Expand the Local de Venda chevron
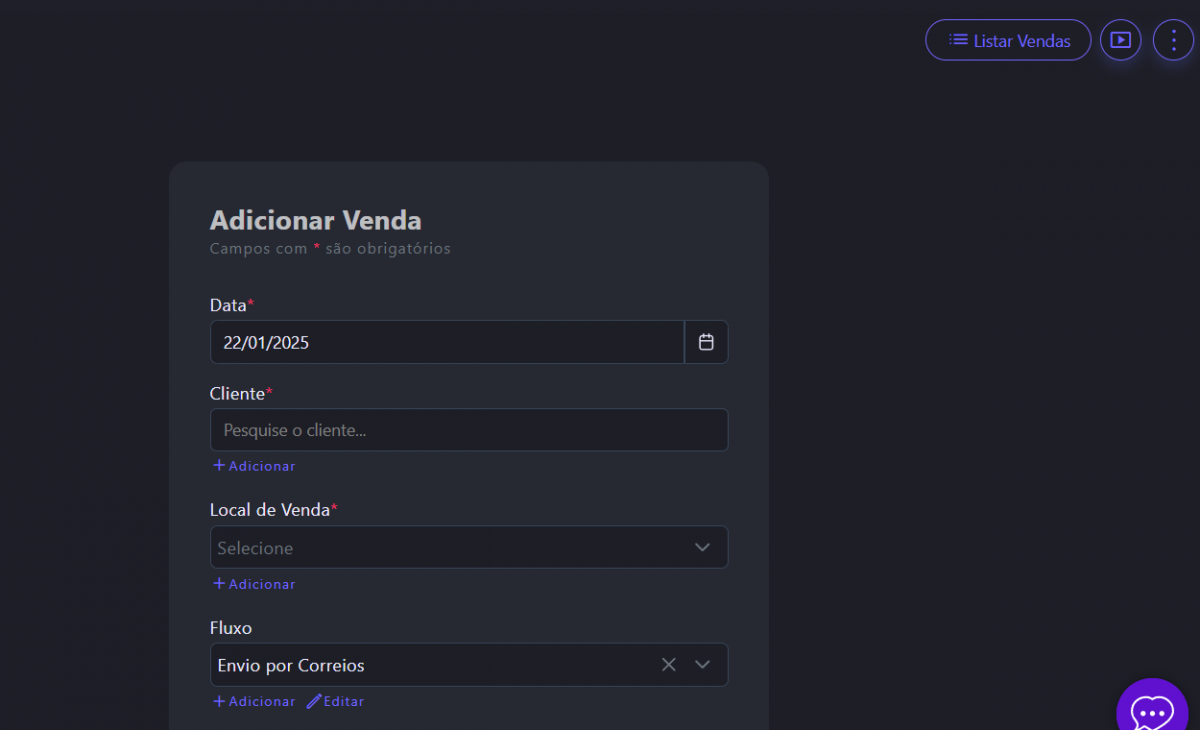The height and width of the screenshot is (730, 1200). click(x=702, y=547)
